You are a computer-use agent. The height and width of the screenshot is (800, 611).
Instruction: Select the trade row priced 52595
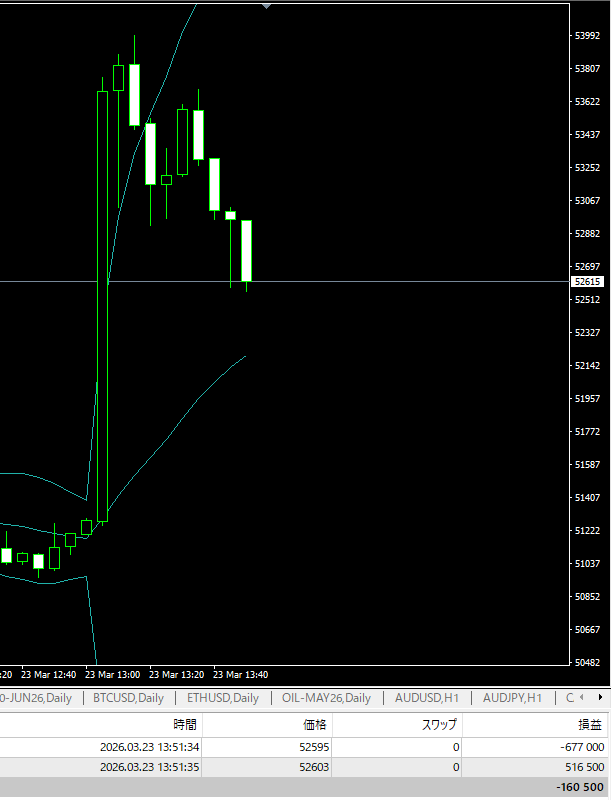point(300,747)
